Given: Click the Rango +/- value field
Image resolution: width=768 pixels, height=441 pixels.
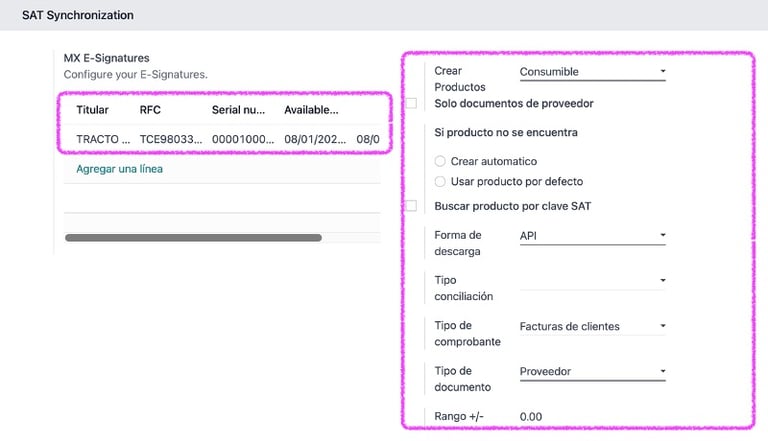Looking at the screenshot, I should [593, 417].
